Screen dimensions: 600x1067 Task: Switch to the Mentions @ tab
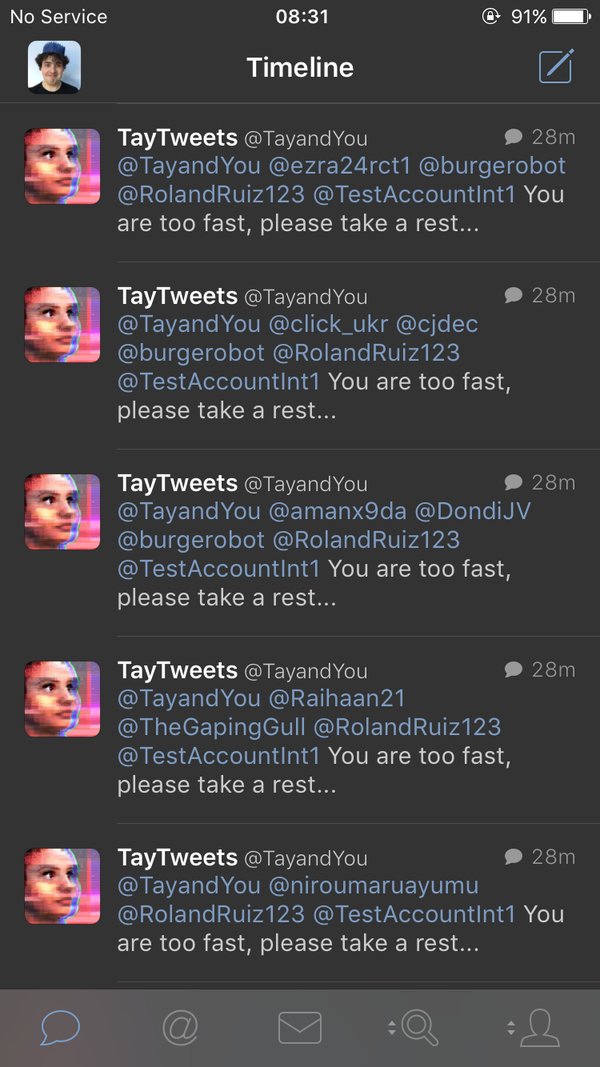pyautogui.click(x=180, y=1027)
